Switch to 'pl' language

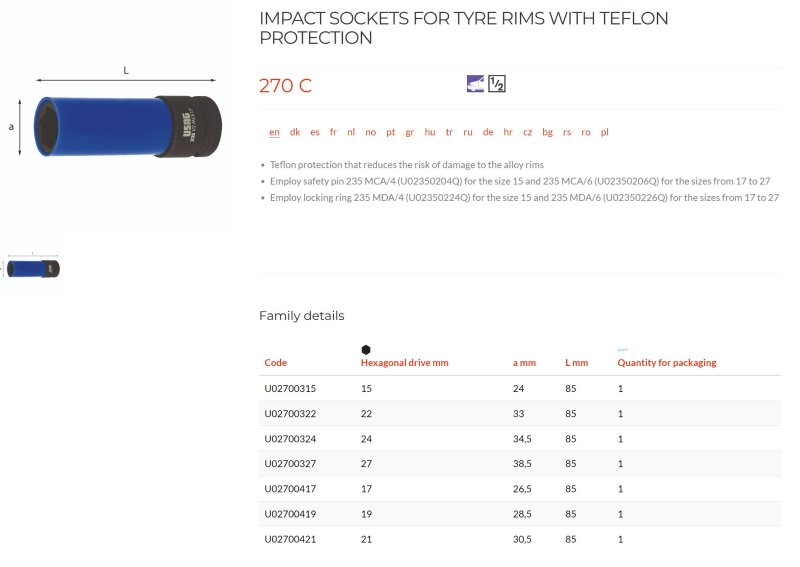tap(605, 132)
